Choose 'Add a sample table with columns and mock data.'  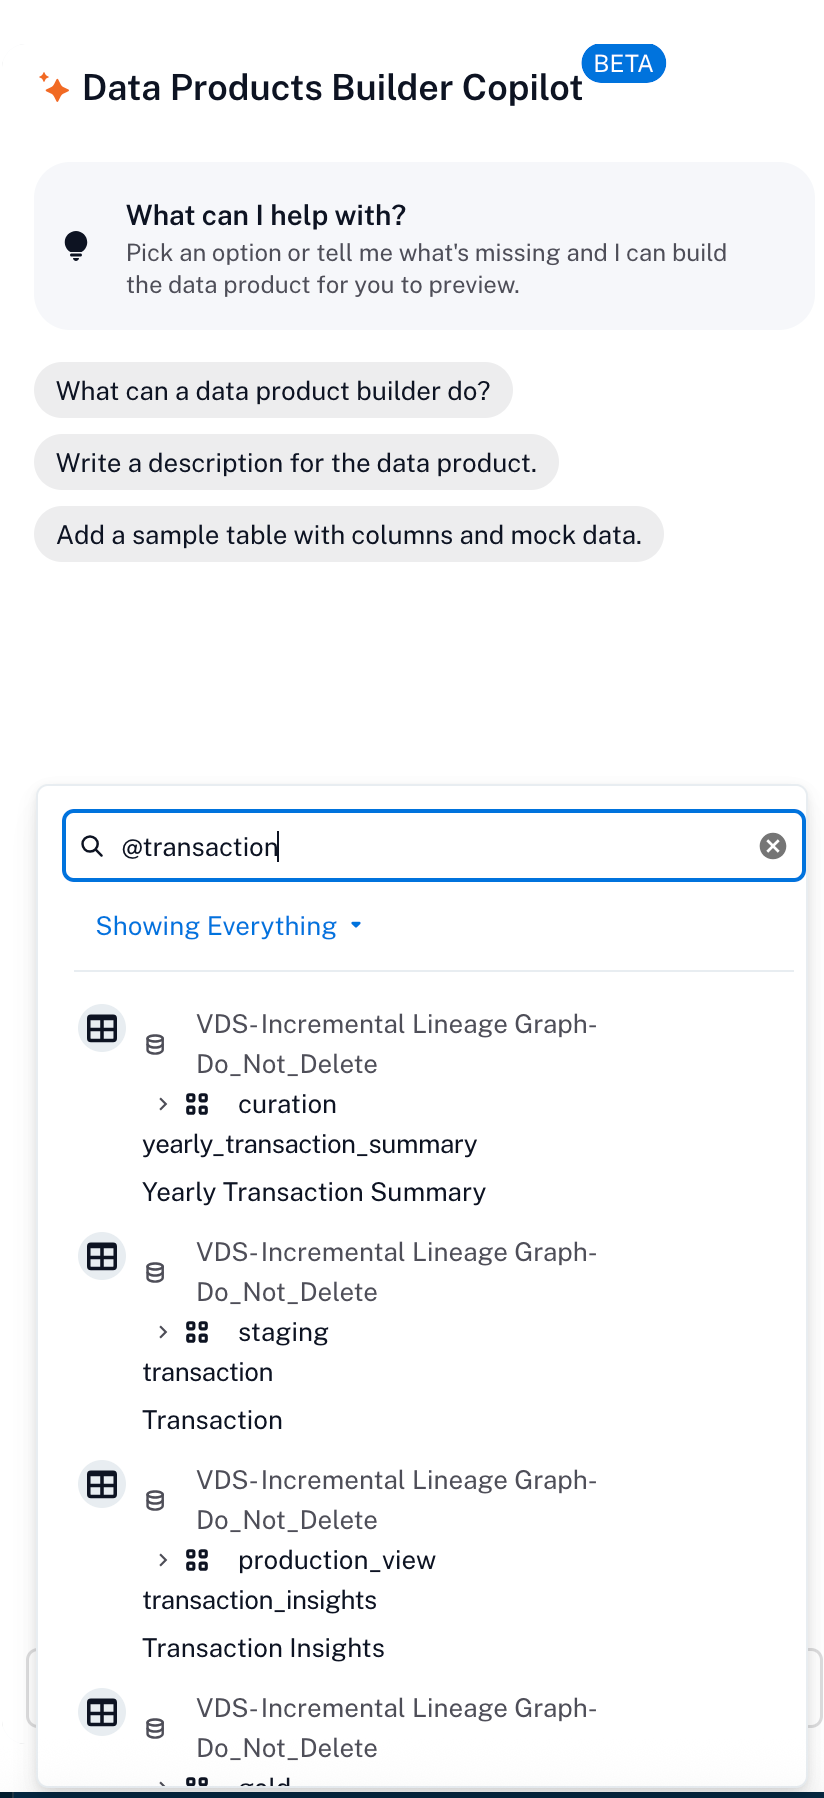[x=349, y=534]
